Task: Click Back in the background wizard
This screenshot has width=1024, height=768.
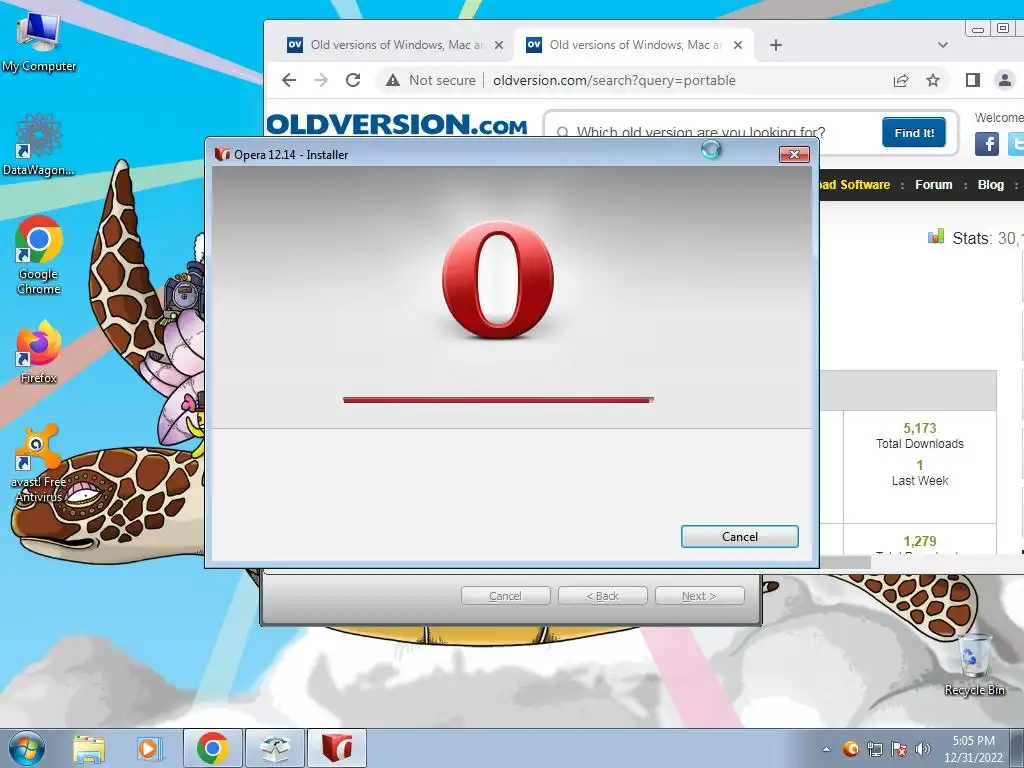Action: [x=602, y=596]
